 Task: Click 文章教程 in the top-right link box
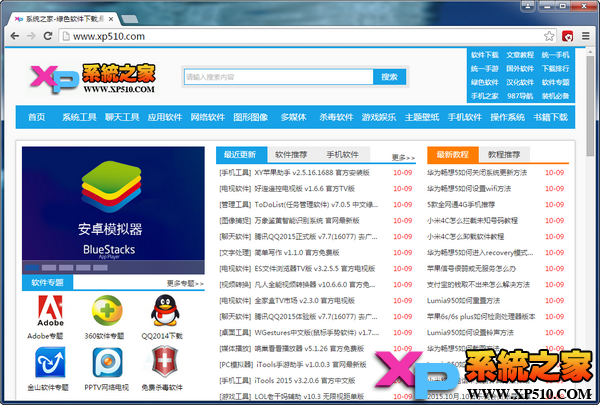click(x=520, y=55)
